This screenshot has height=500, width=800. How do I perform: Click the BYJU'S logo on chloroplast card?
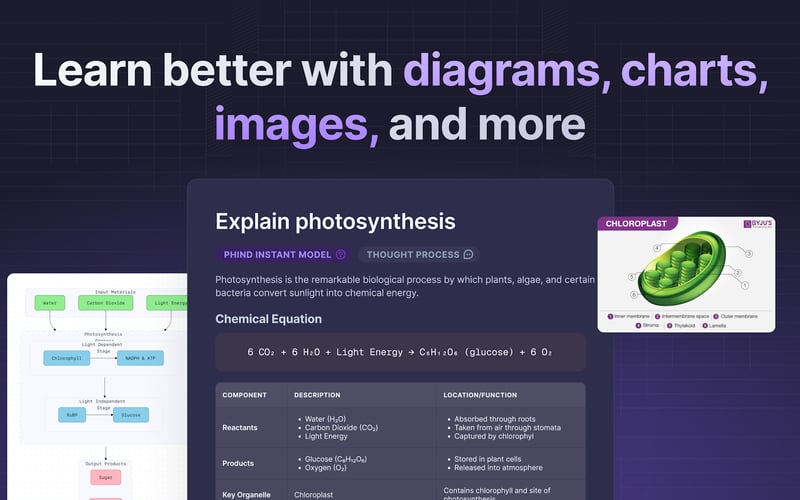coord(758,224)
